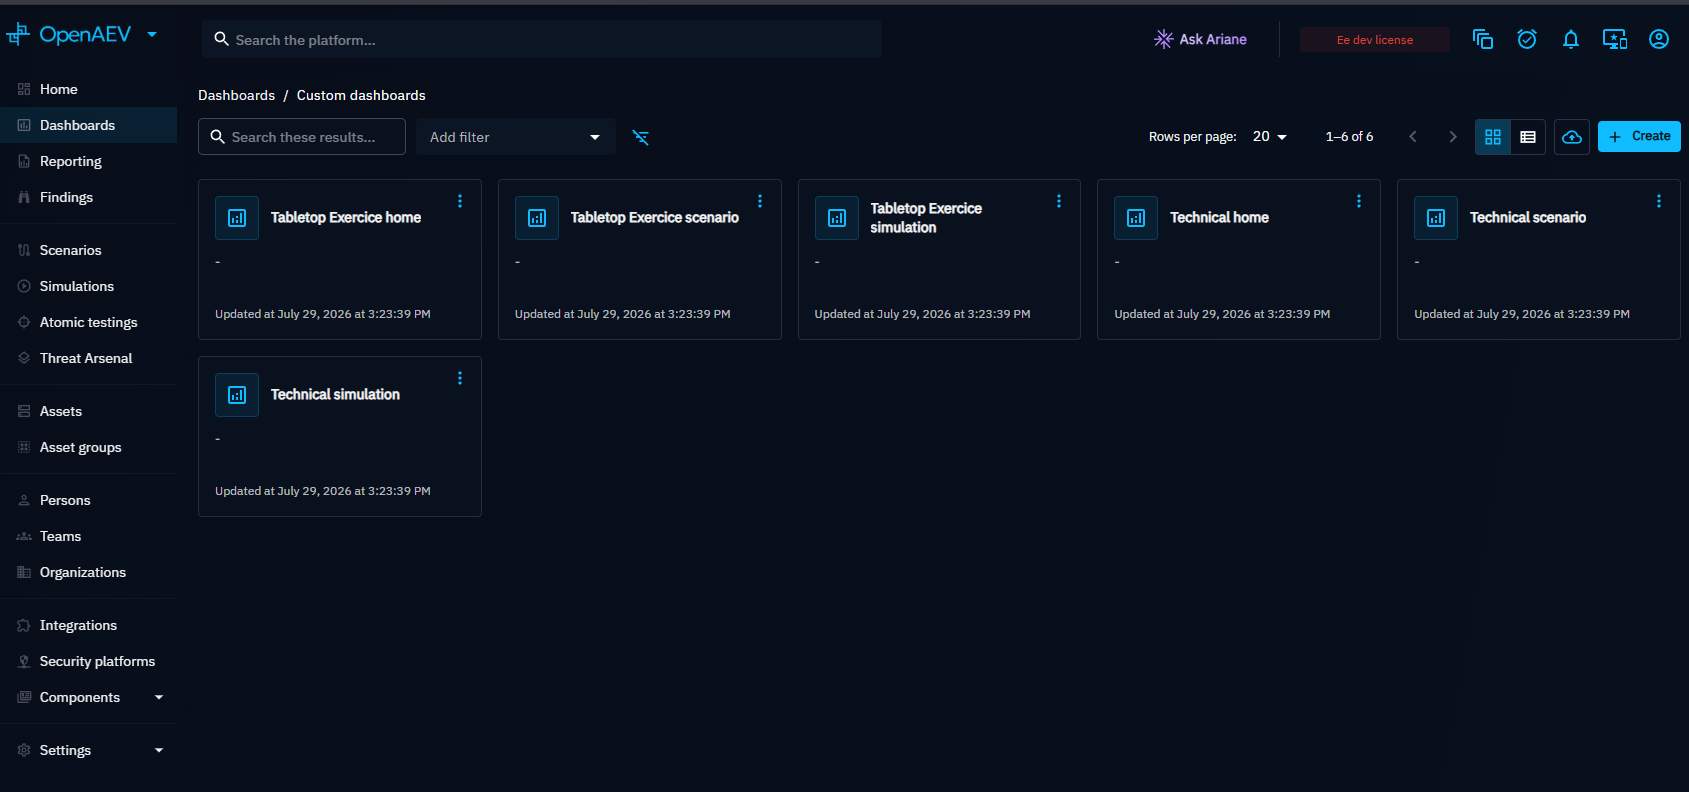Open the Tabletop Exercice scenario dashboard card
The width and height of the screenshot is (1689, 792).
(x=640, y=260)
